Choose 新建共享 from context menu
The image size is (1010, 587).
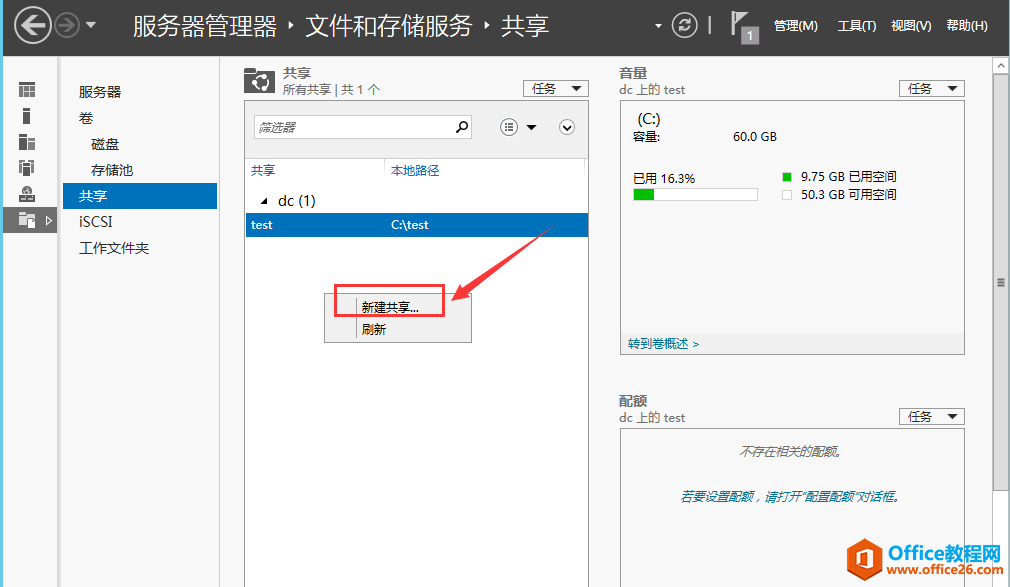[390, 307]
